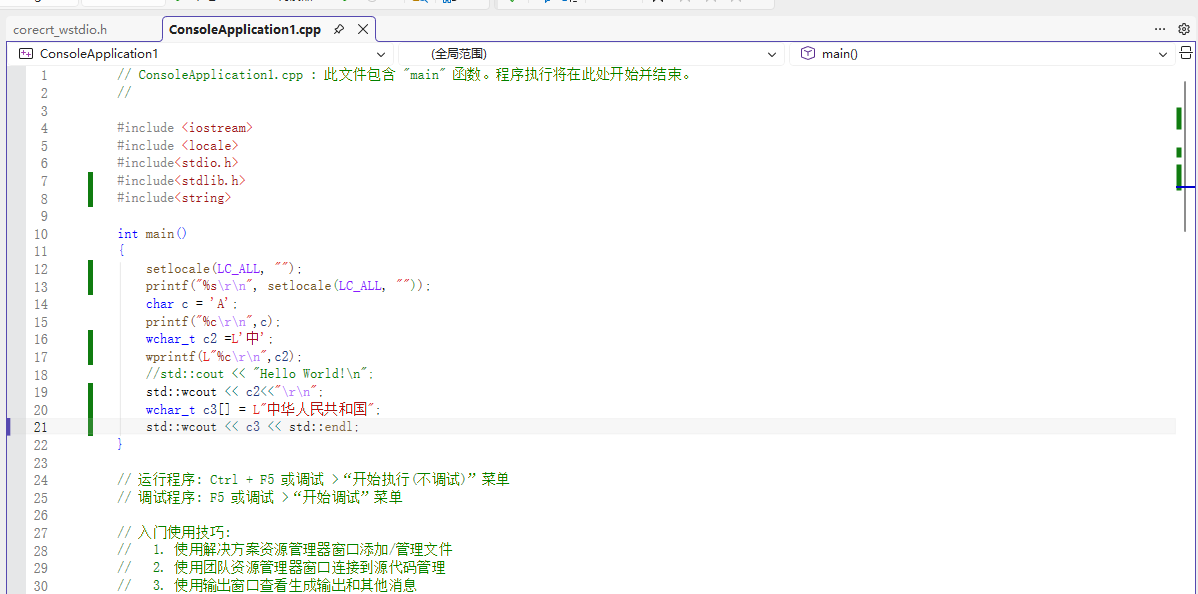Select the ConsoleApplication1.cpp tab
1198x594 pixels.
(x=244, y=30)
